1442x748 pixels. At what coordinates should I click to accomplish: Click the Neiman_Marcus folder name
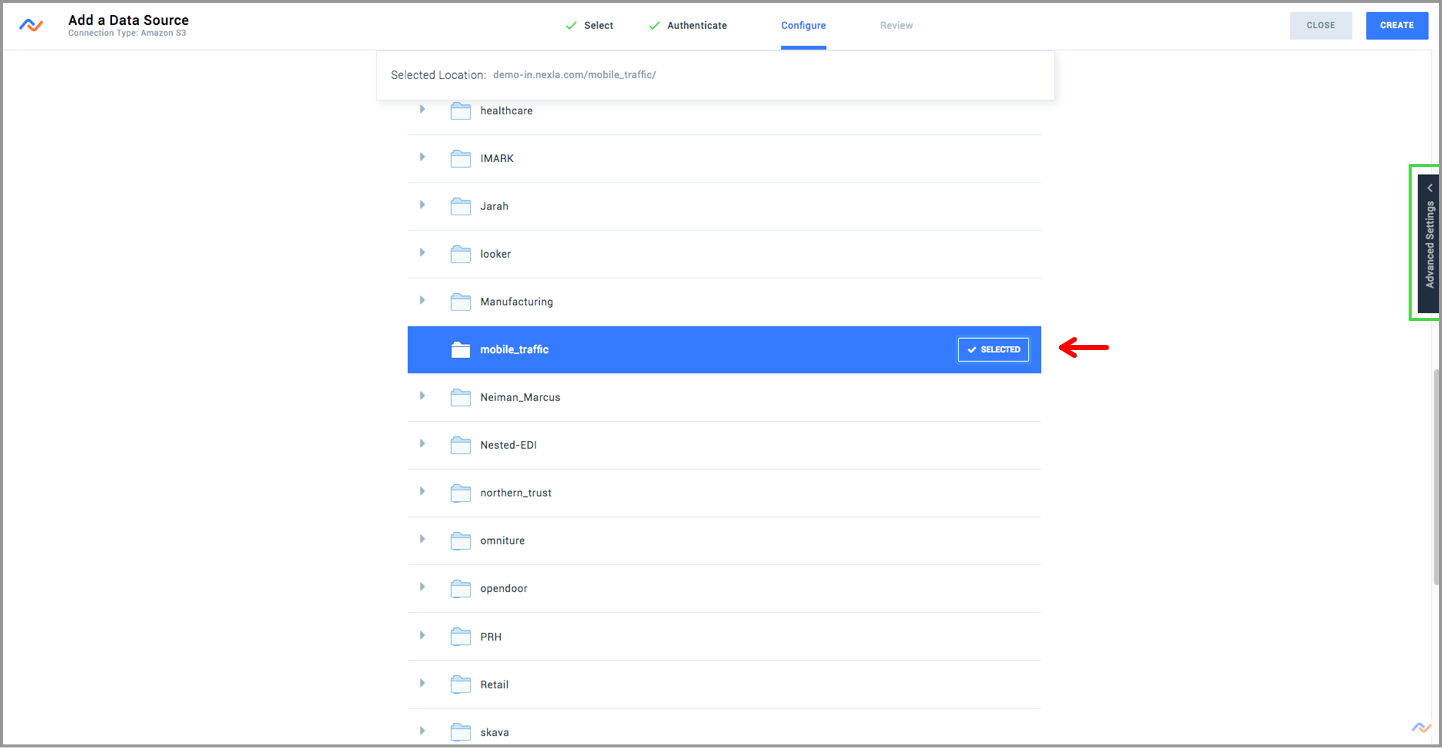click(520, 397)
